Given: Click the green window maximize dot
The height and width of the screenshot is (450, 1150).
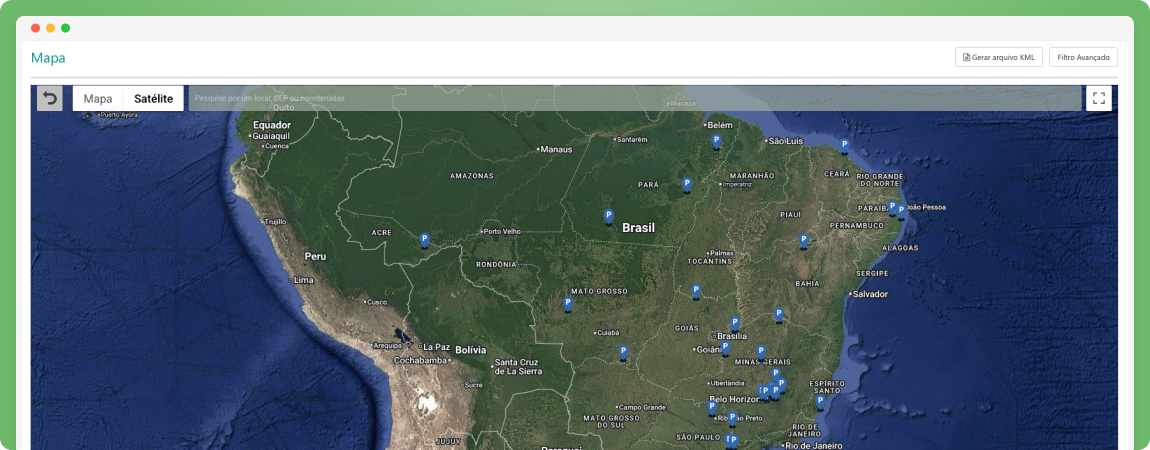Looking at the screenshot, I should (65, 28).
